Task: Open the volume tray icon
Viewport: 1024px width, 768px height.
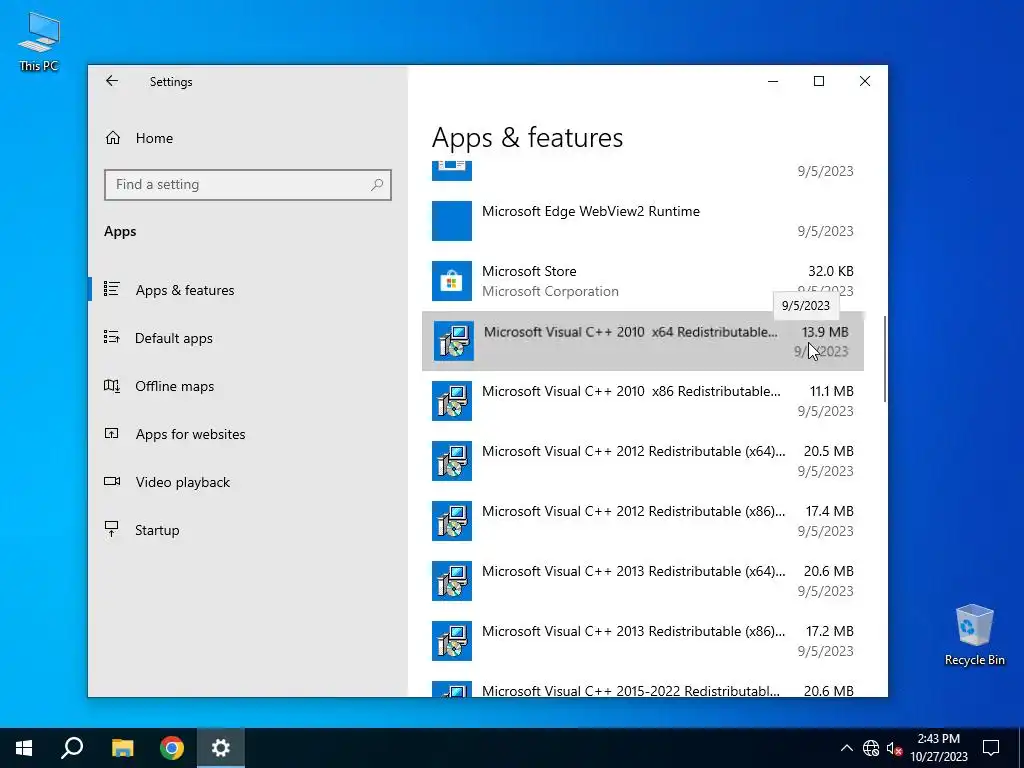Action: coord(895,748)
